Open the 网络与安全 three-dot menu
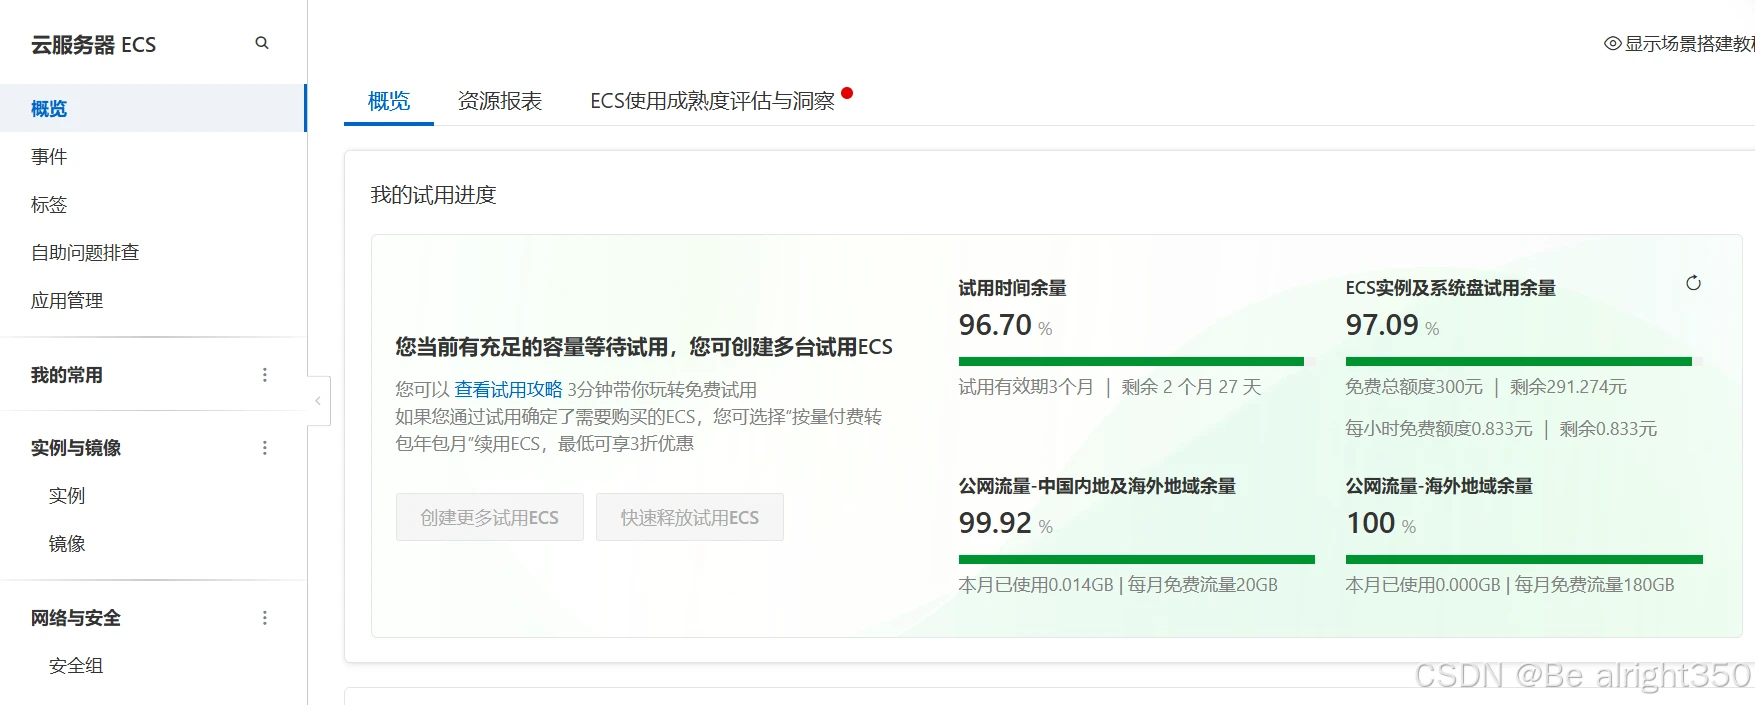Viewport: 1755px width, 705px height. pyautogui.click(x=265, y=618)
